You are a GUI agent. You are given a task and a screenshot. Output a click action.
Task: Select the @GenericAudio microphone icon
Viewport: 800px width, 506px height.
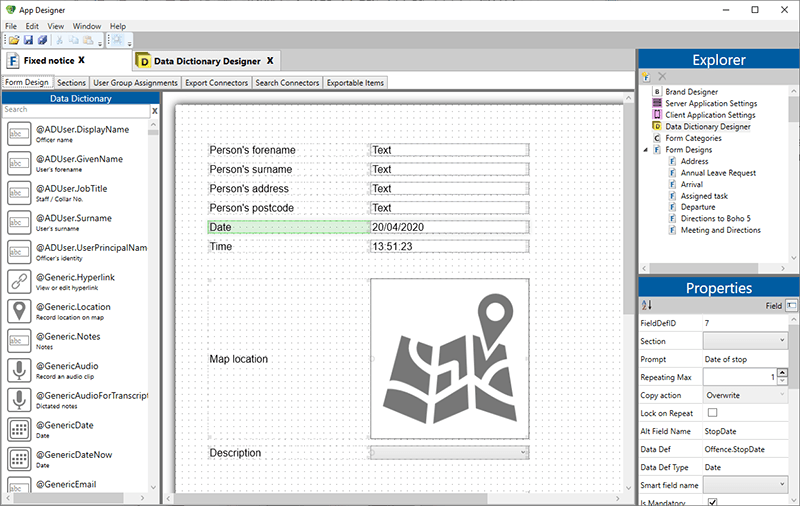pyautogui.click(x=18, y=371)
